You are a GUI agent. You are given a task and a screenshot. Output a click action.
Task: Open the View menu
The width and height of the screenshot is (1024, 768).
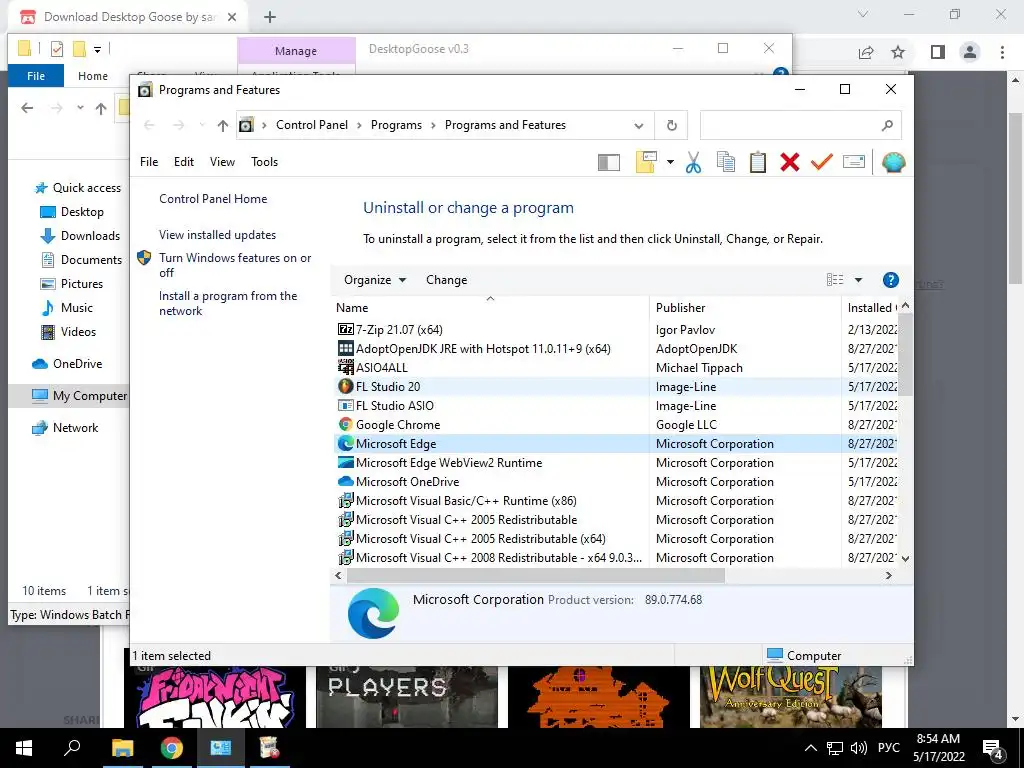pos(222,162)
